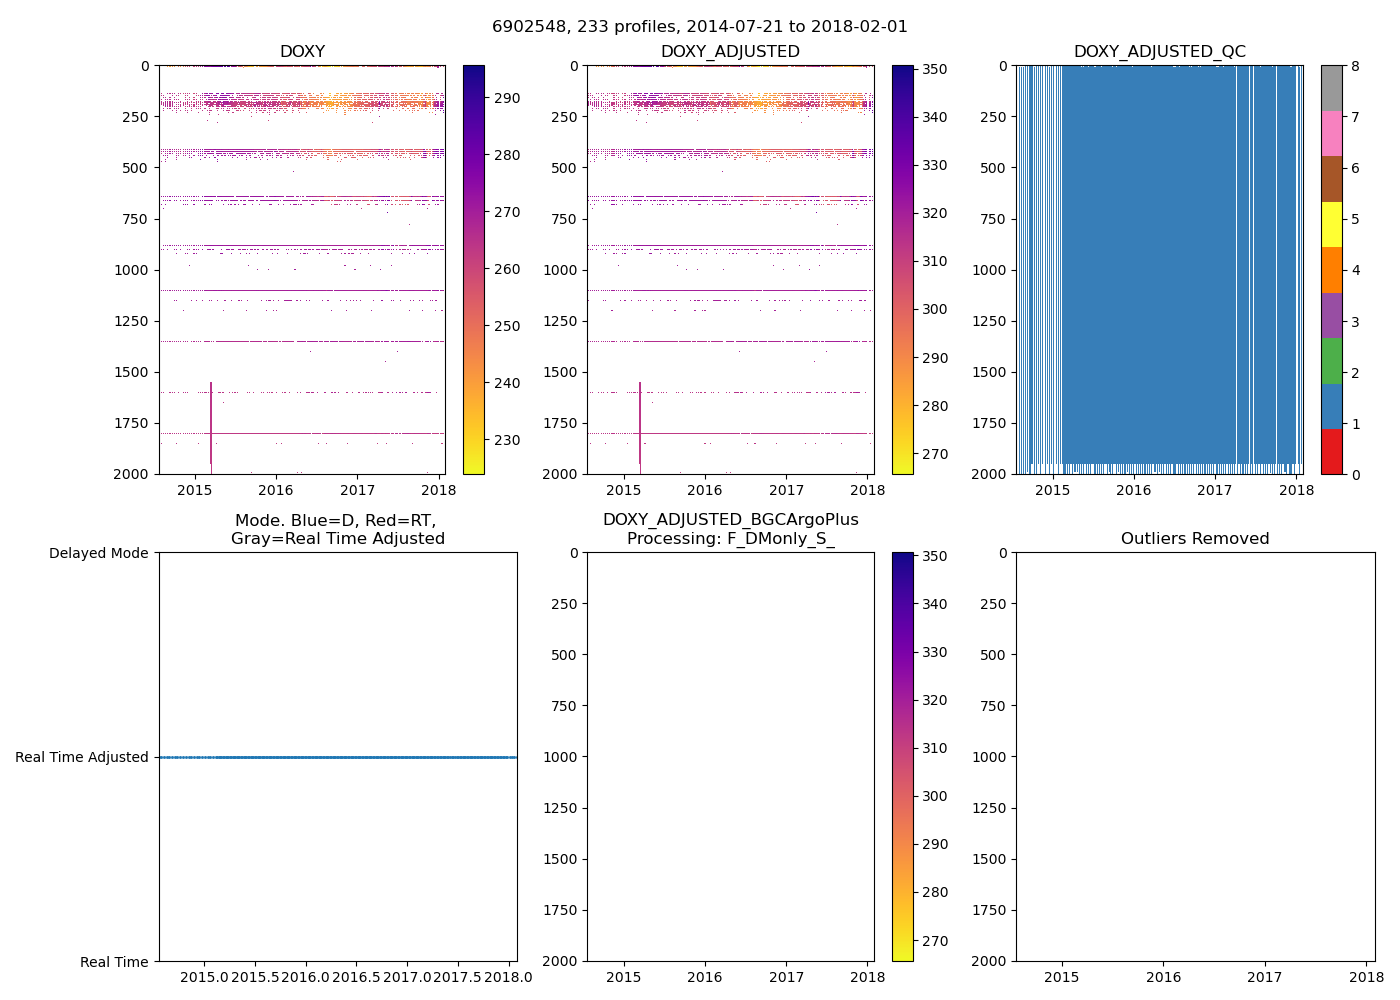
Task: Select the DOXY_ADJUSTED_QC plot title
Action: click(x=1159, y=52)
